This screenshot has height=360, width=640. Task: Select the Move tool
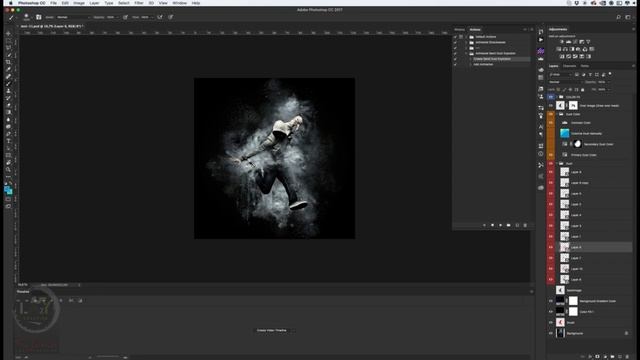pos(8,33)
